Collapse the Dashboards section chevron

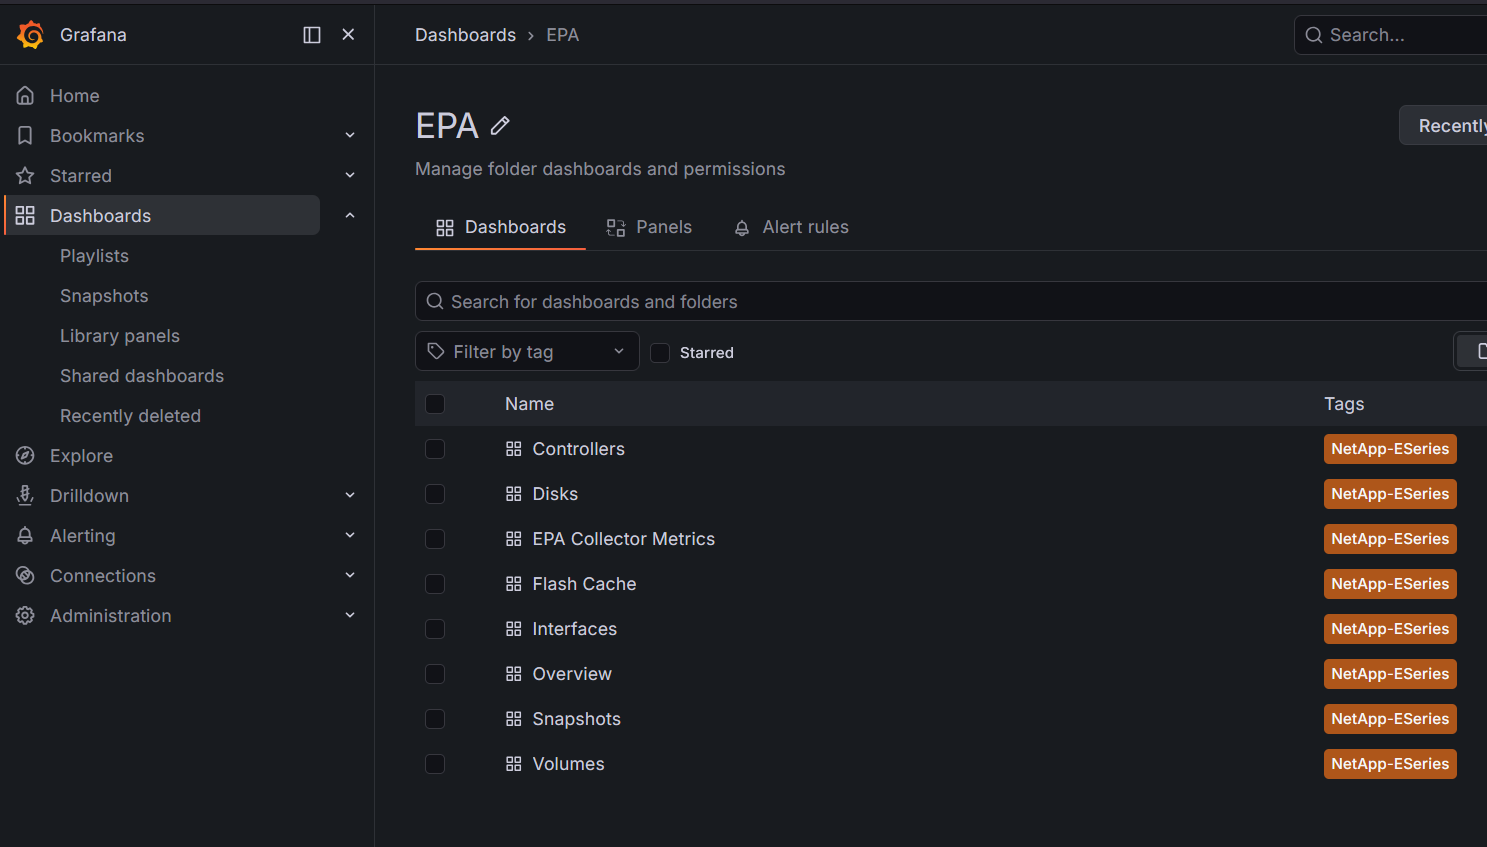pos(350,215)
